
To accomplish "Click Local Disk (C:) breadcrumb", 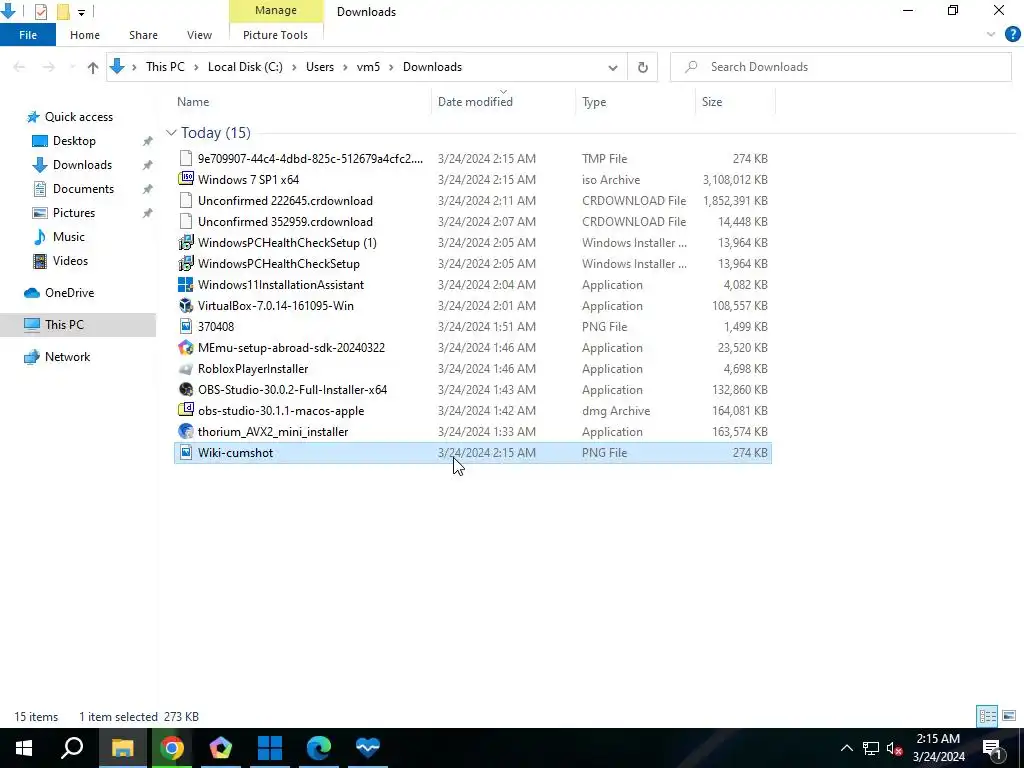I will click(x=245, y=67).
